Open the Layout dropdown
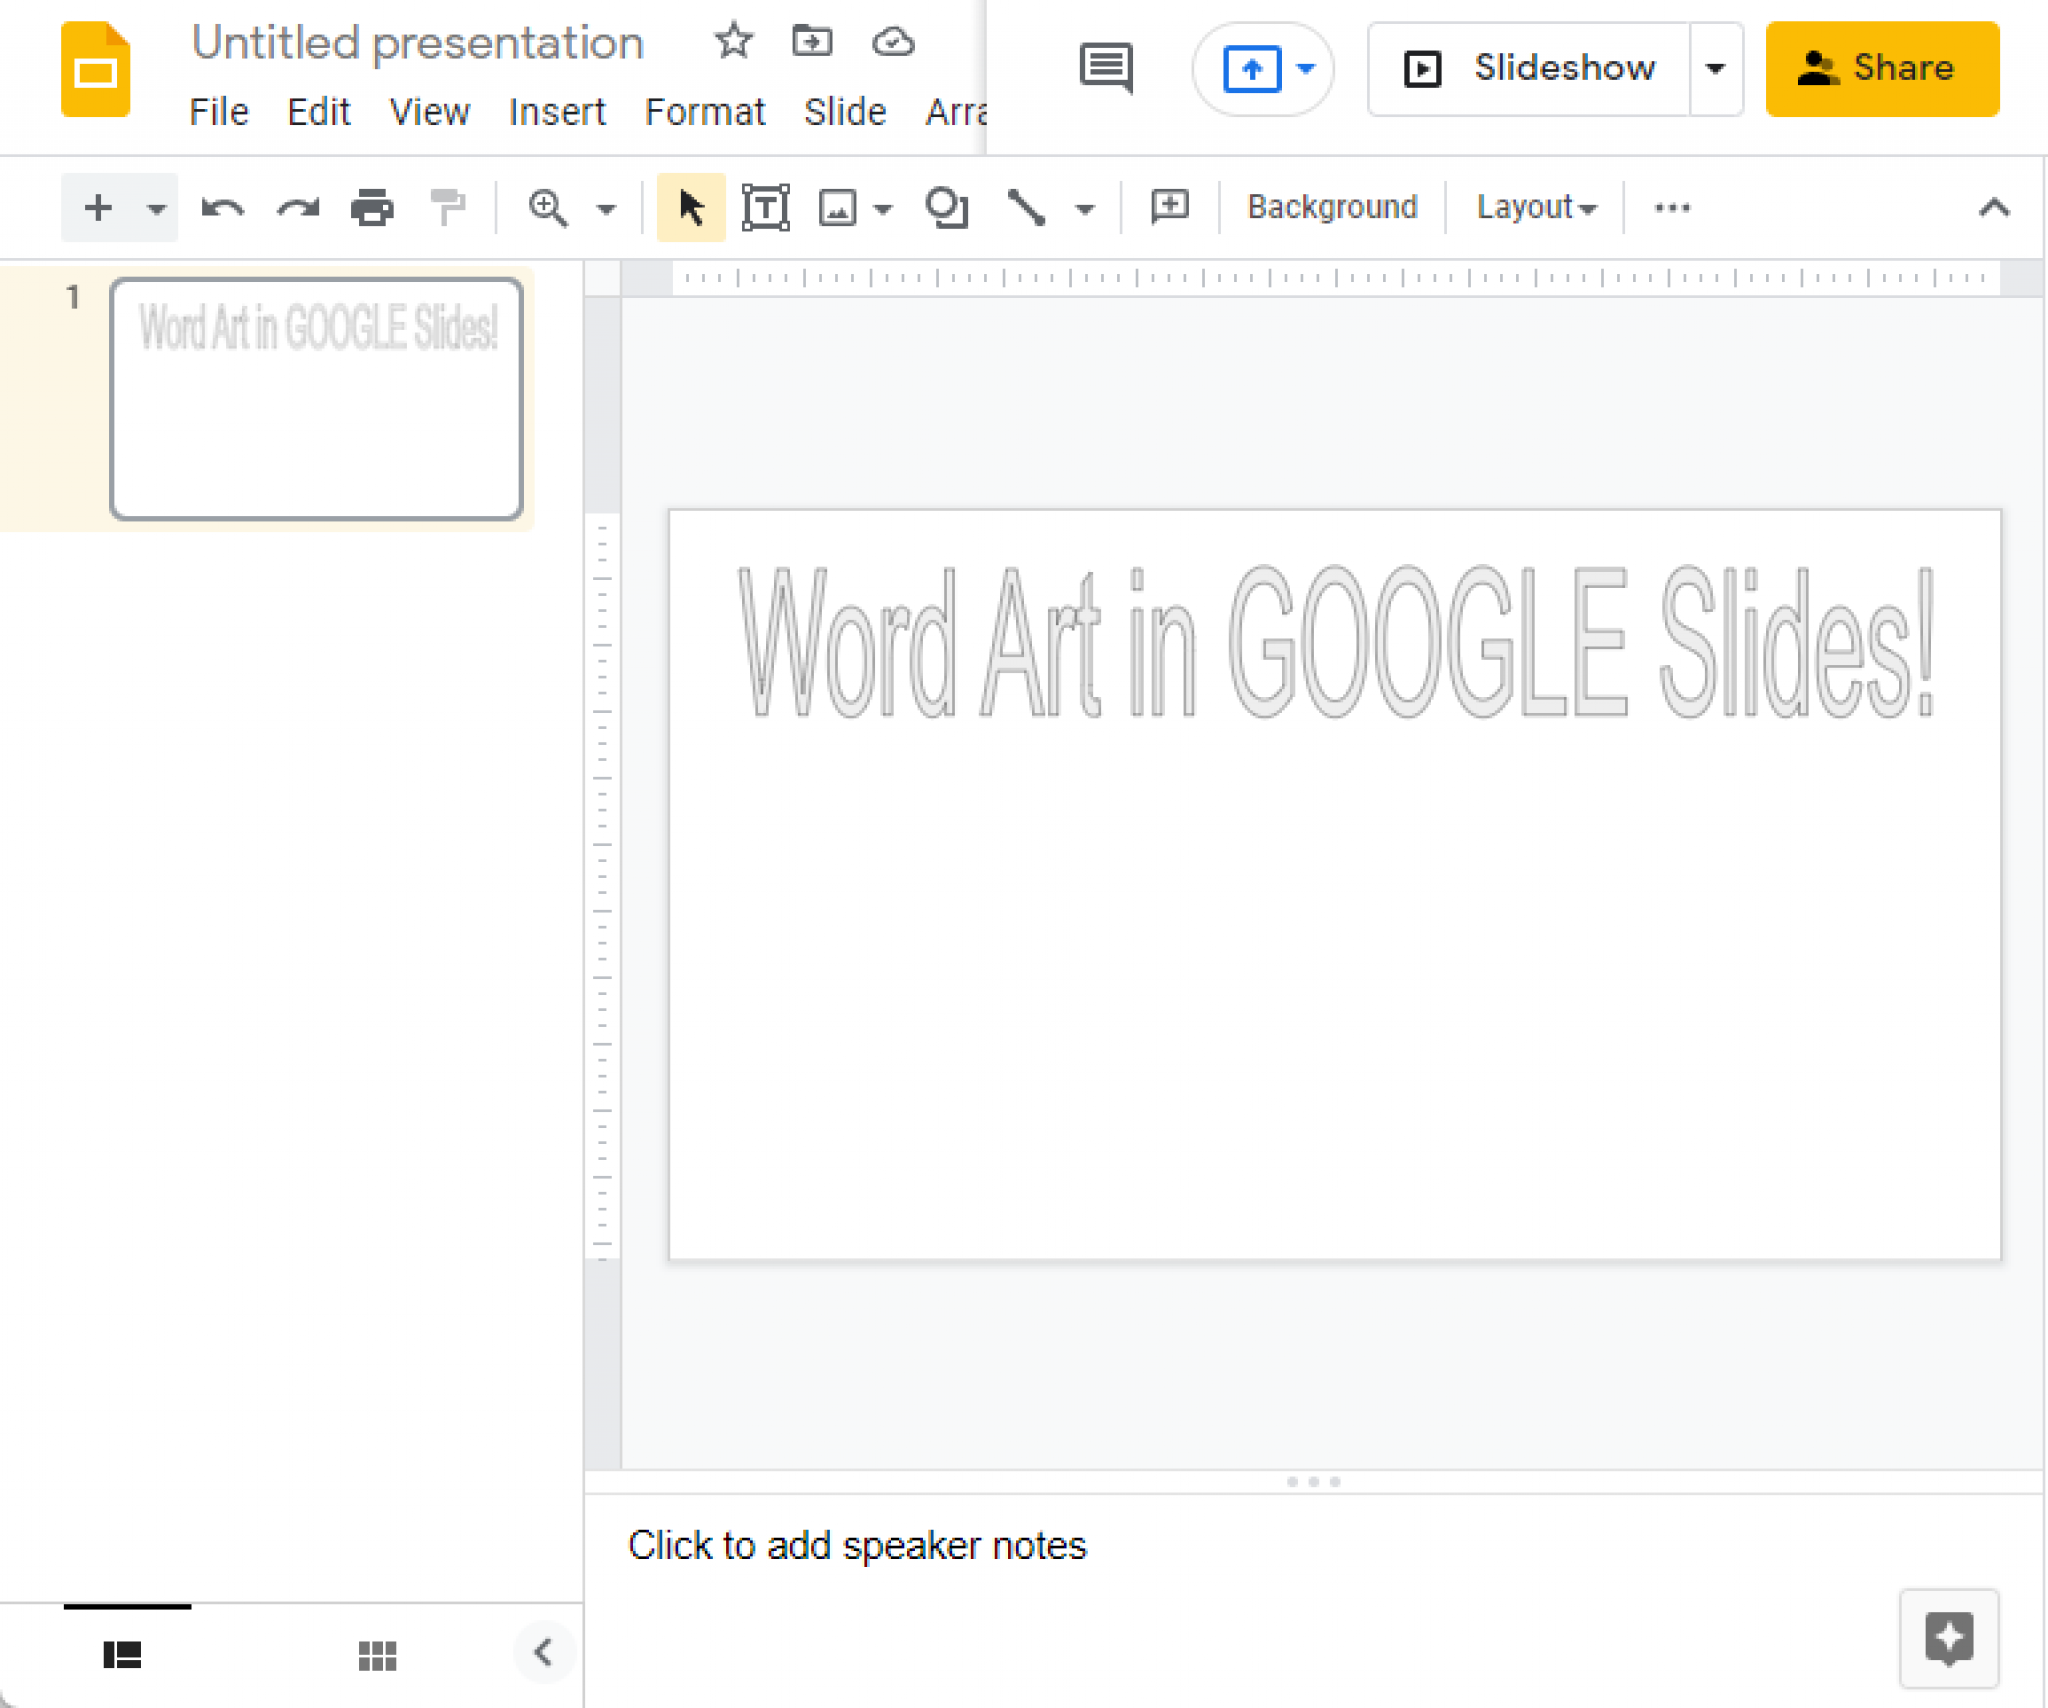Viewport: 2048px width, 1708px height. [1536, 207]
